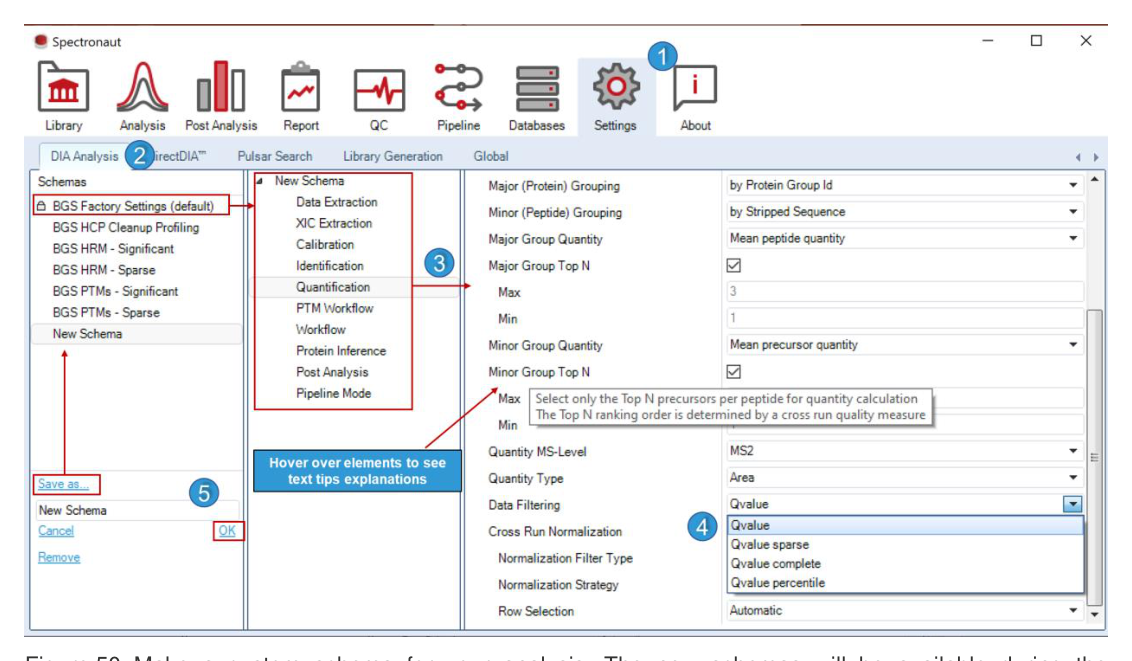Open the Analysis perspective icon
Viewport: 1132px width, 661px height.
(x=142, y=87)
